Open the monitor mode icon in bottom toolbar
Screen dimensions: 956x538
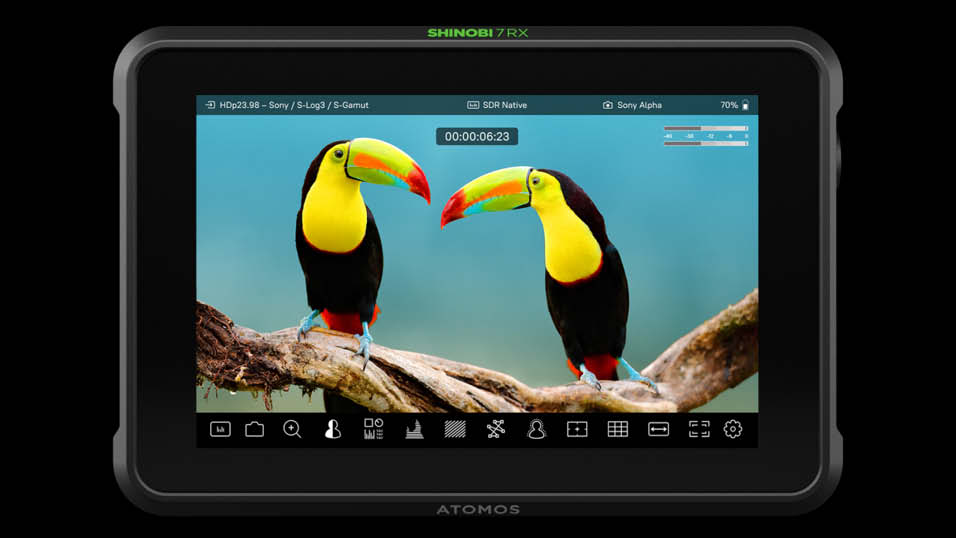[x=220, y=429]
